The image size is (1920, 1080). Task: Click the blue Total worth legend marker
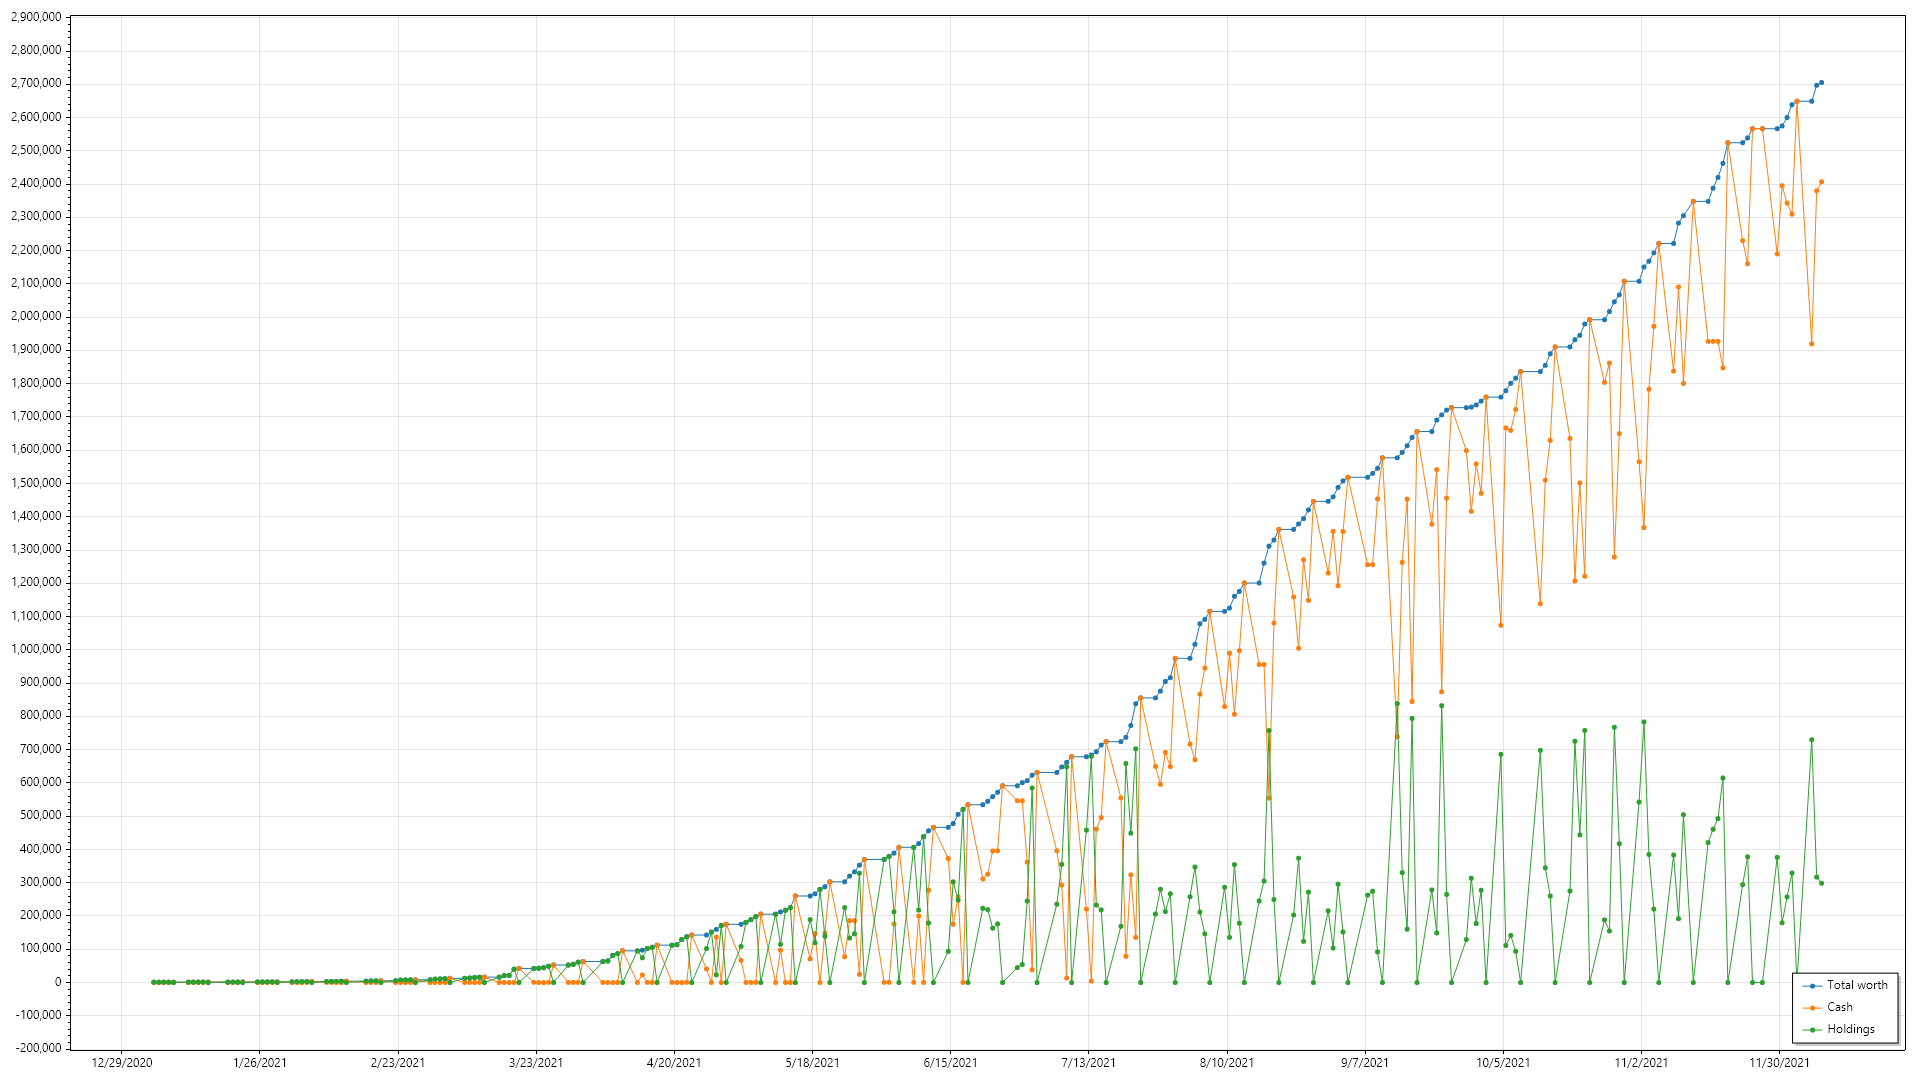pos(1812,986)
